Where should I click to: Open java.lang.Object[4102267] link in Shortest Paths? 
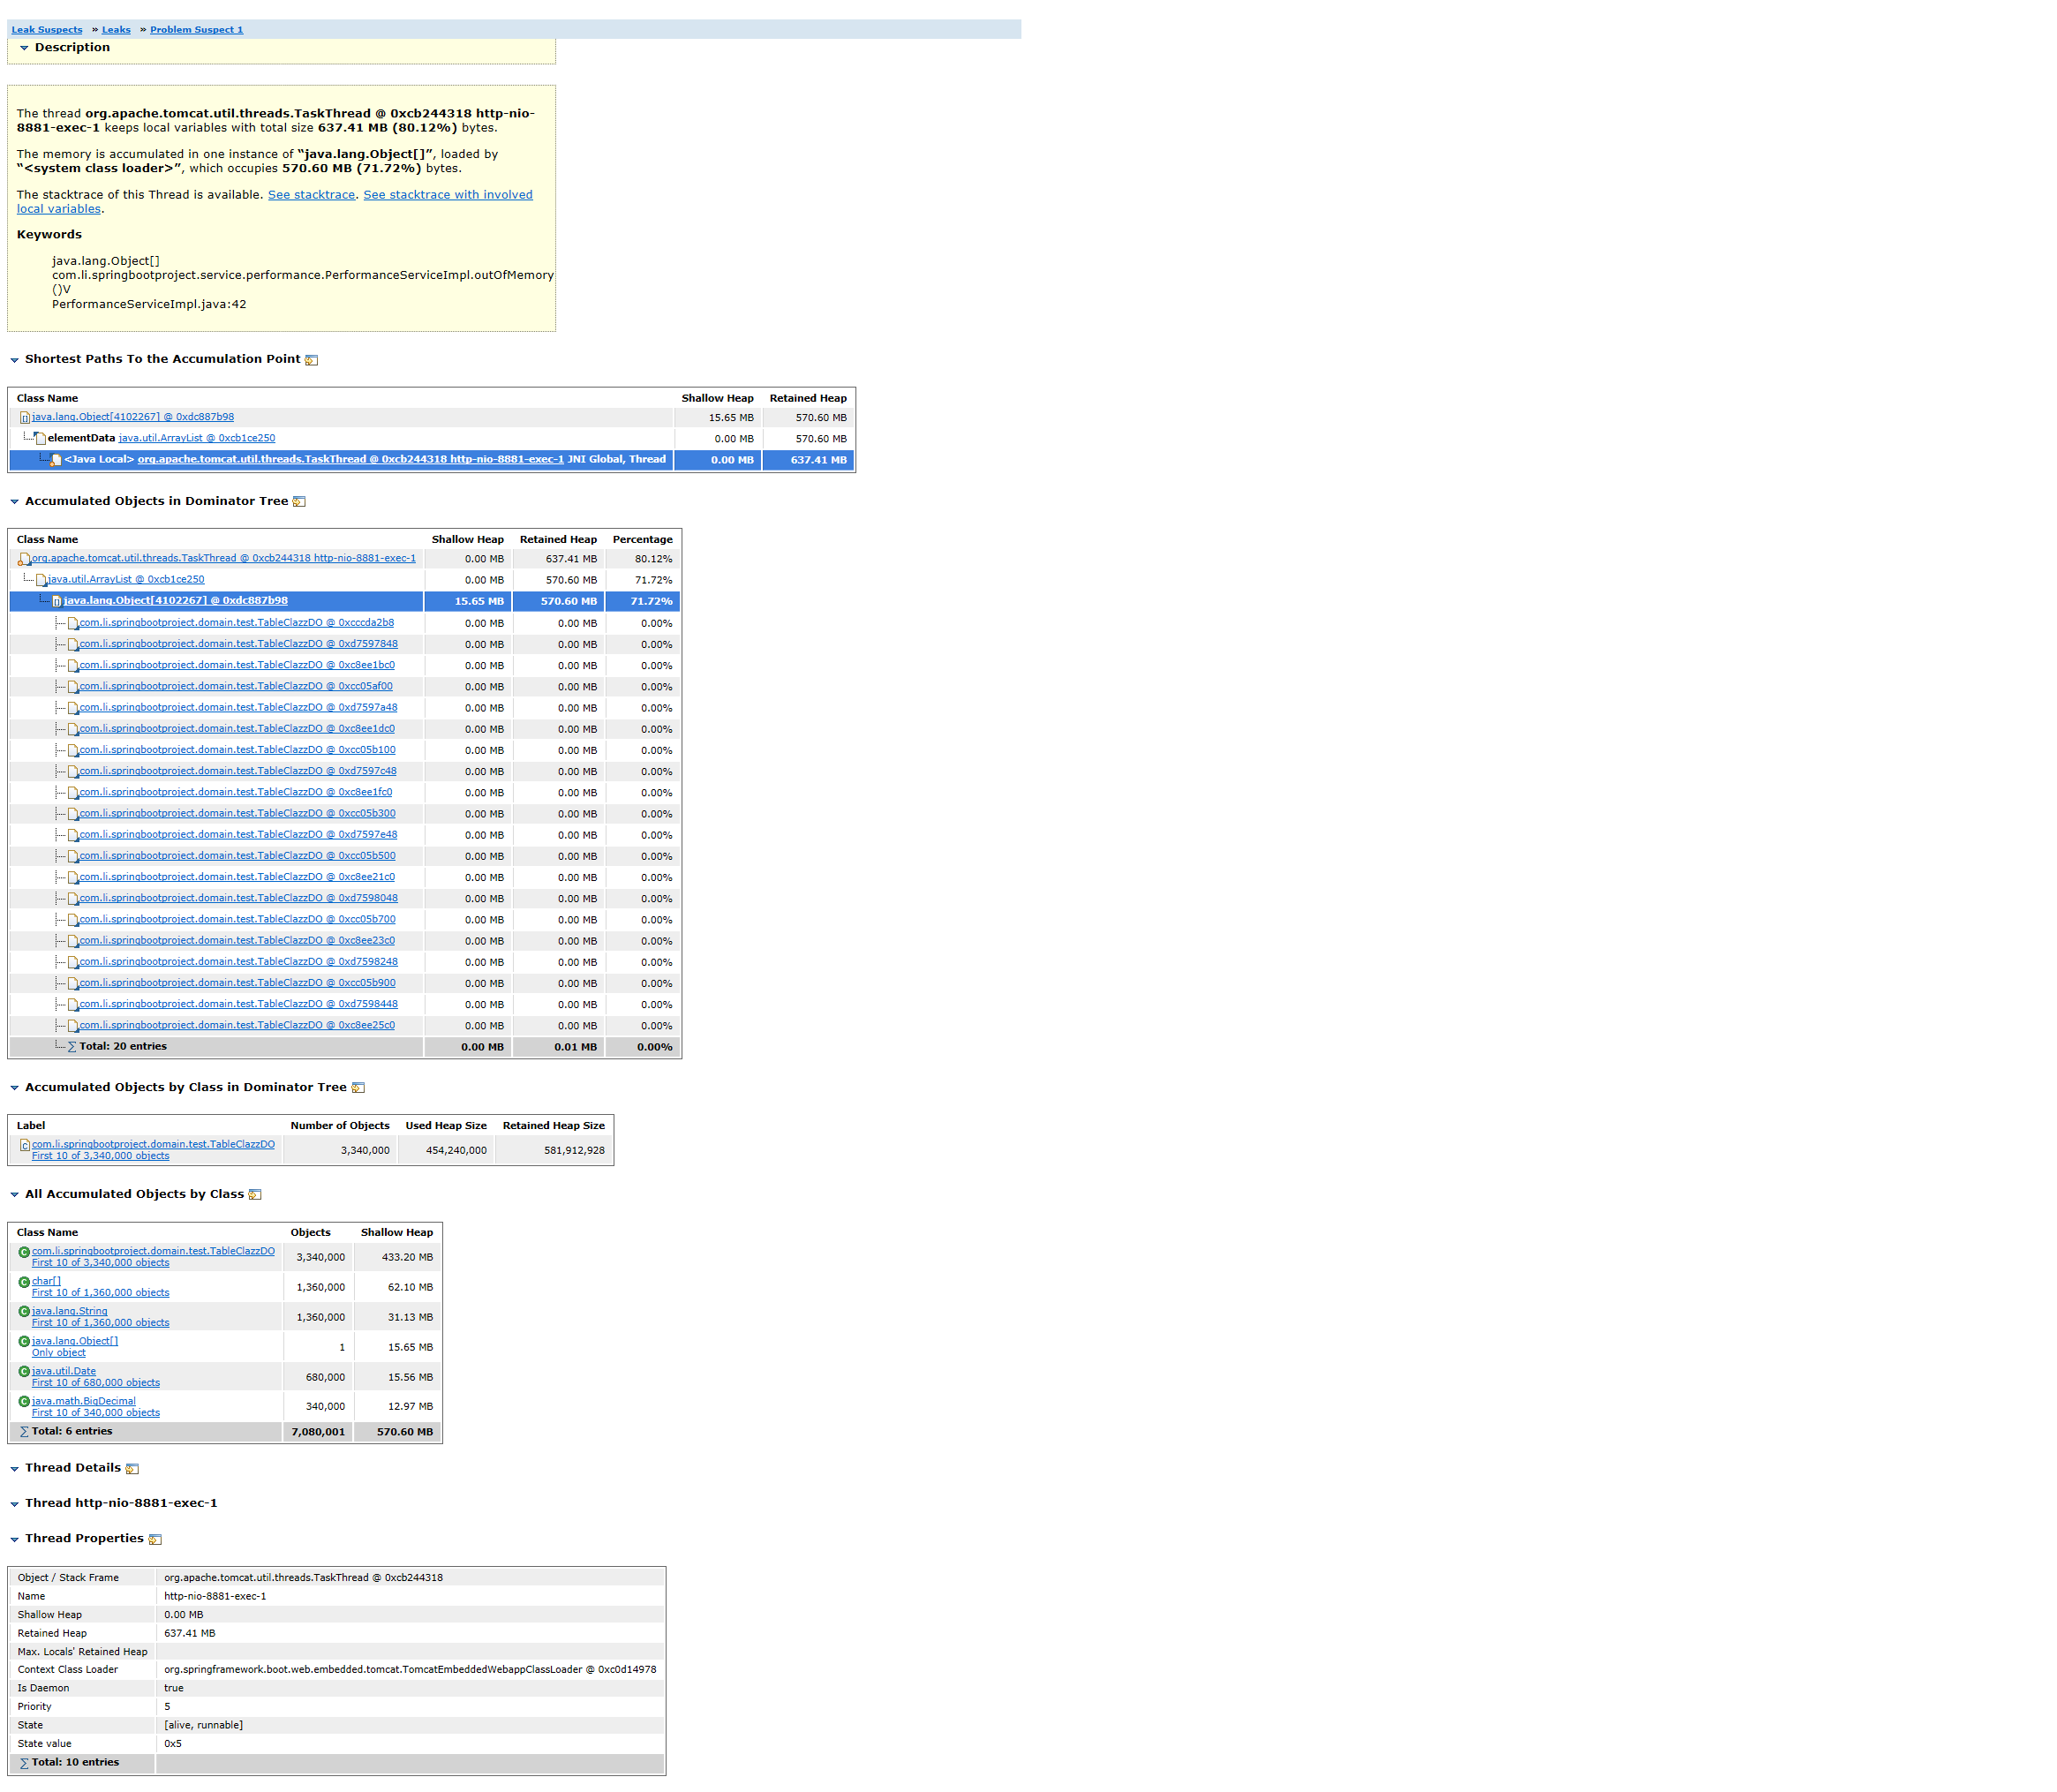point(133,417)
